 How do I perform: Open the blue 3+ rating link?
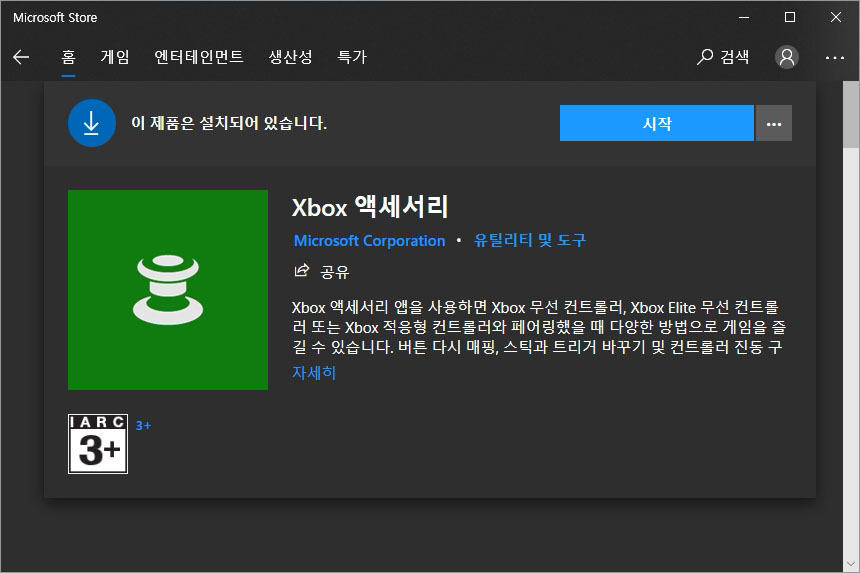(x=143, y=426)
